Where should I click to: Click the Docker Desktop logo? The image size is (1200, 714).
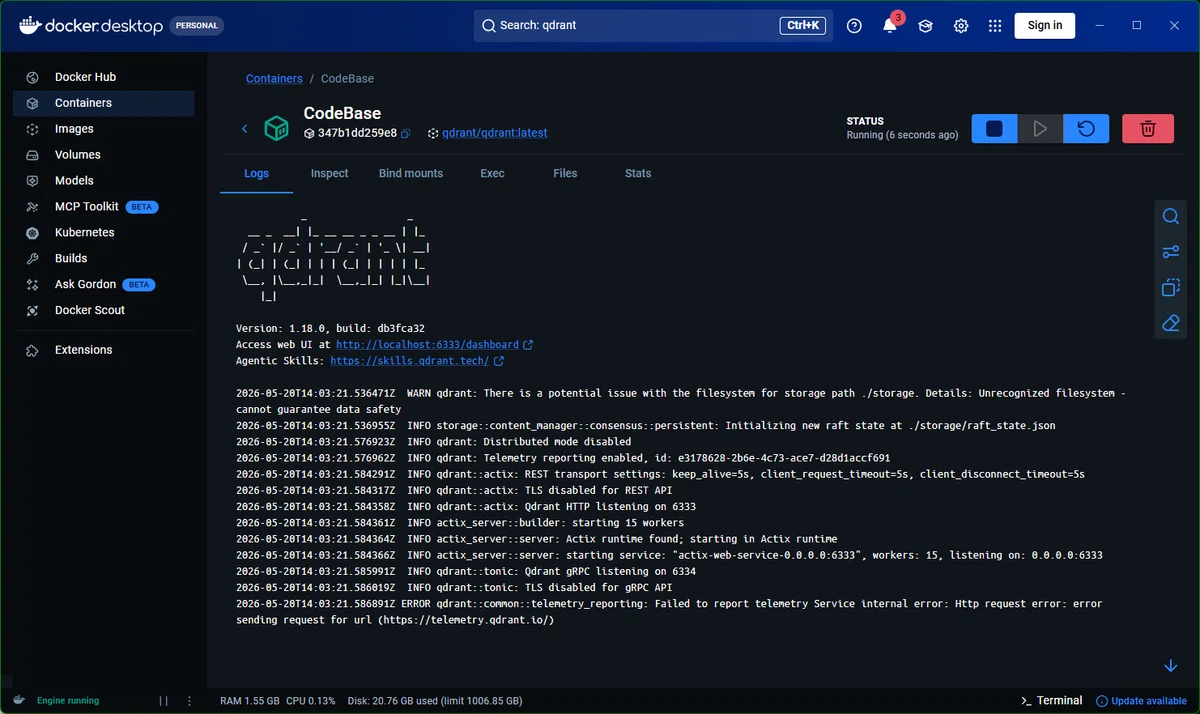[x=90, y=26]
